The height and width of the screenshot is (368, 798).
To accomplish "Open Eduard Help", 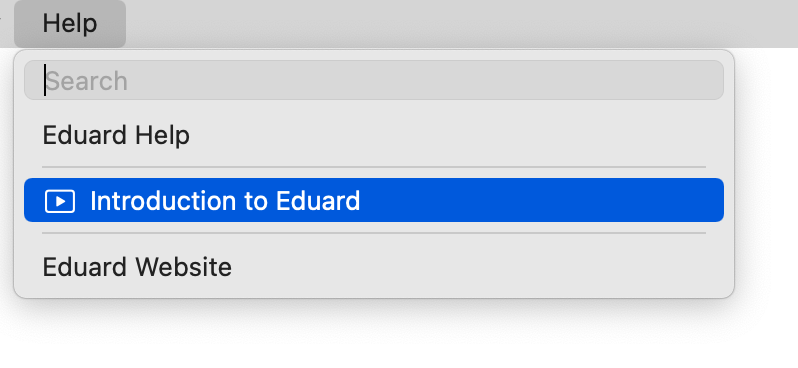I will pyautogui.click(x=374, y=135).
